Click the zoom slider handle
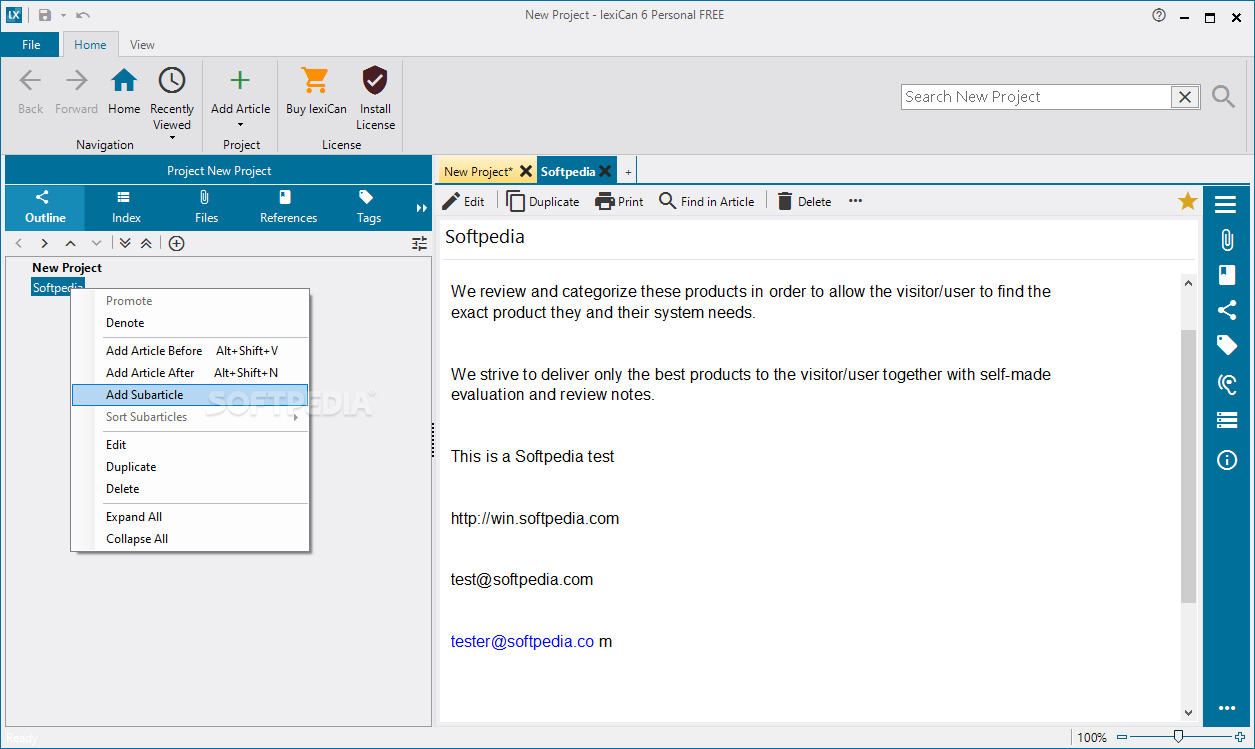 (1179, 737)
